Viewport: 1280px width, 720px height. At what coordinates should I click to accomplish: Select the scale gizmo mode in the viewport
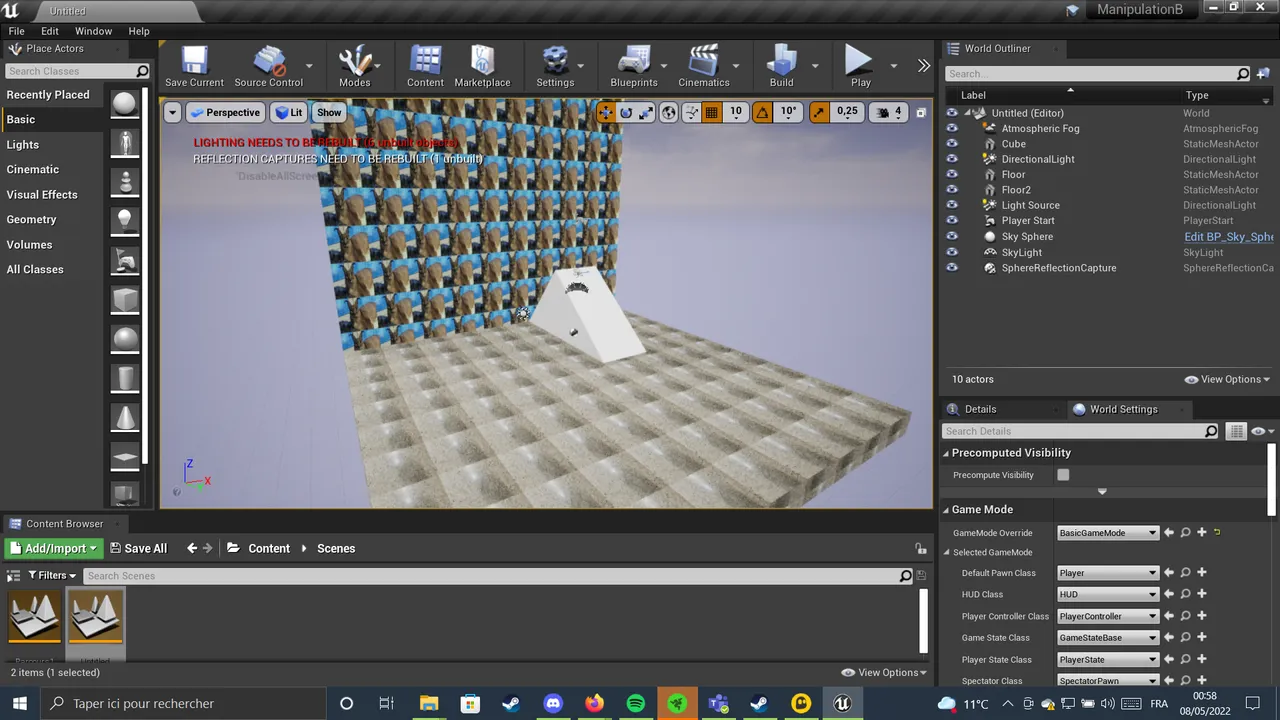click(x=647, y=112)
